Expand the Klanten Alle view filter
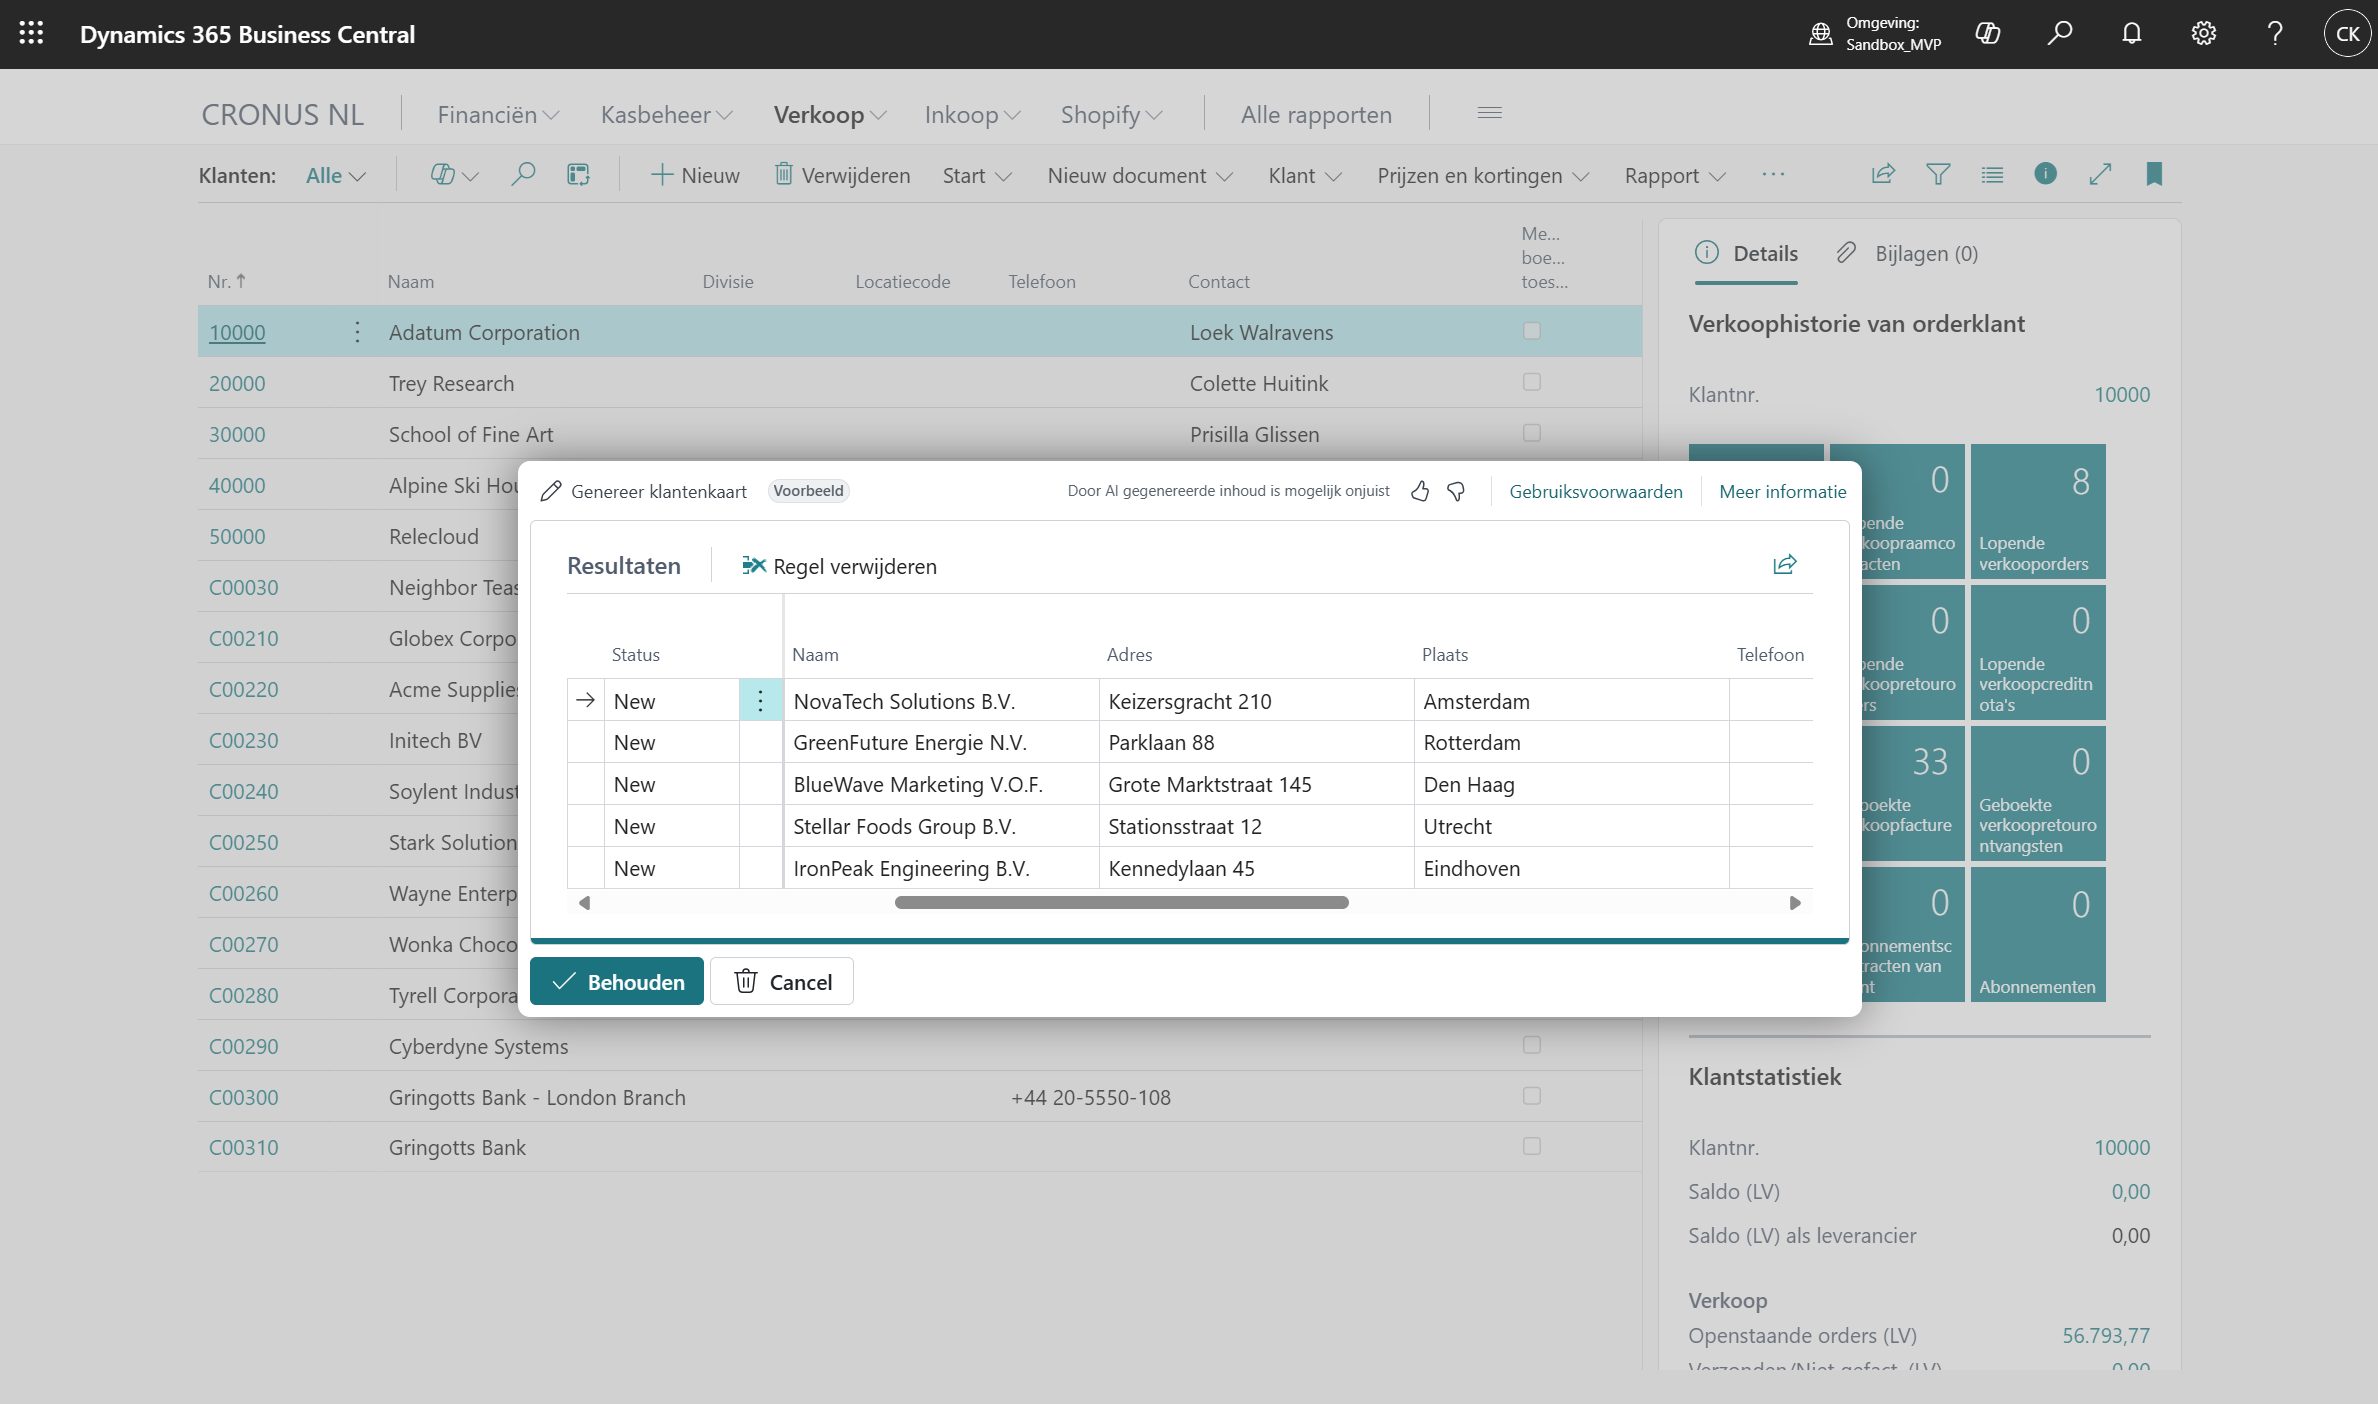The image size is (2378, 1404). pyautogui.click(x=335, y=176)
